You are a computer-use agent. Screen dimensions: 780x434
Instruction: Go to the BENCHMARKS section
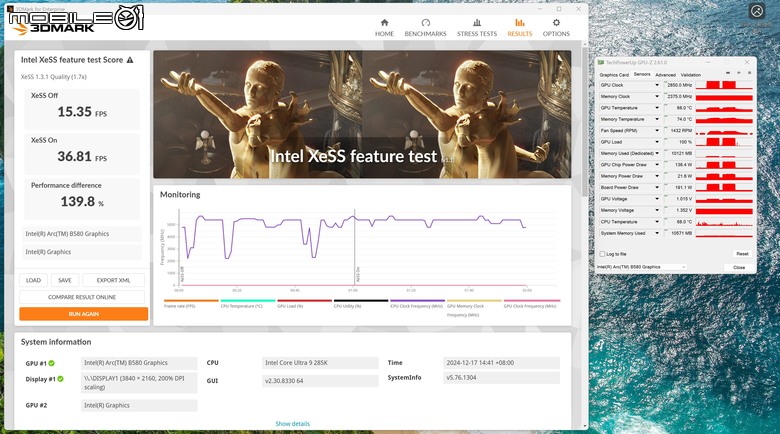tap(425, 28)
